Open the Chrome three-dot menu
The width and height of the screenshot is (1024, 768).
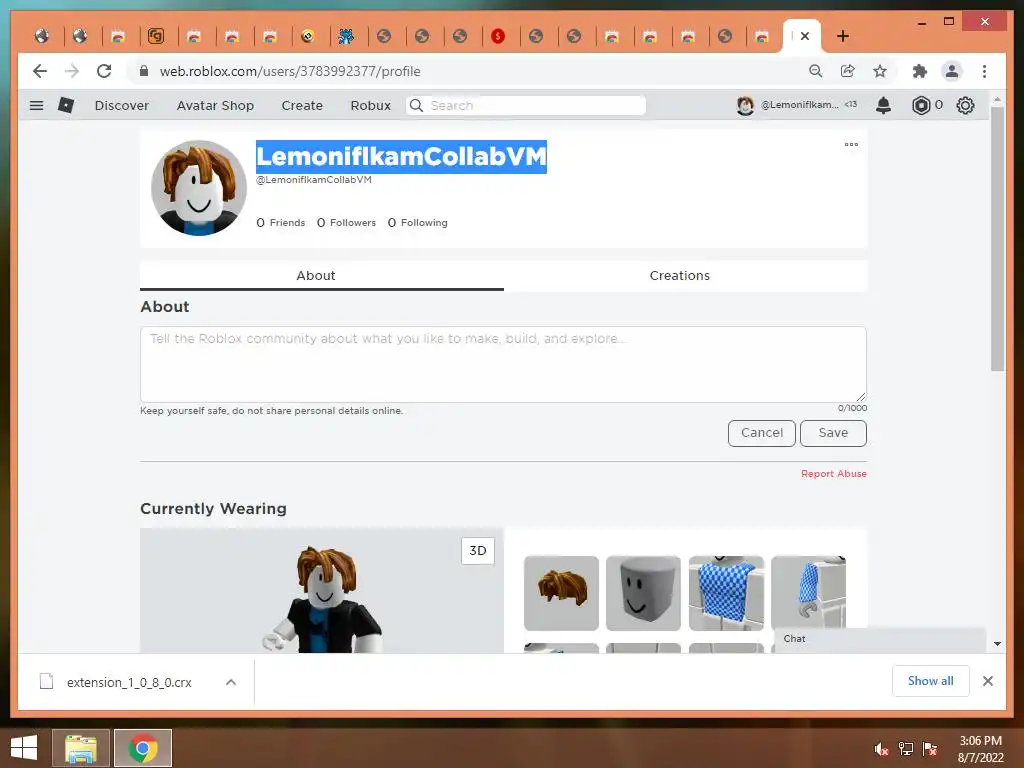pos(984,71)
